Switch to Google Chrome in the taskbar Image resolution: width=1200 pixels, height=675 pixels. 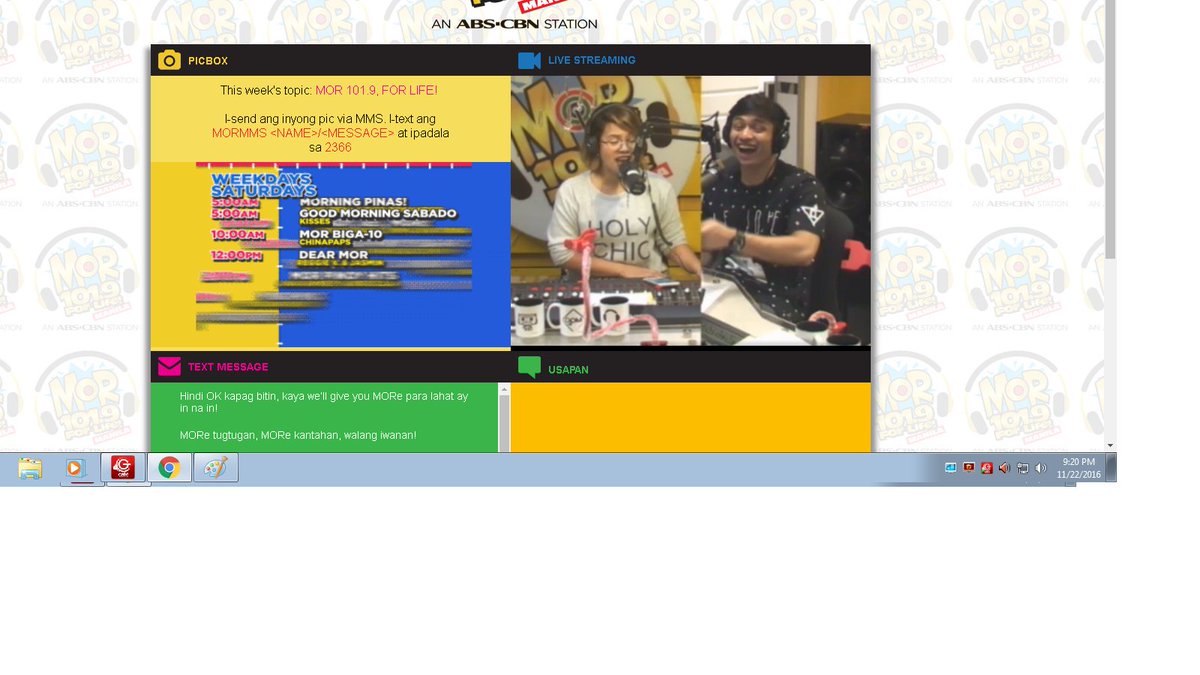tap(169, 468)
